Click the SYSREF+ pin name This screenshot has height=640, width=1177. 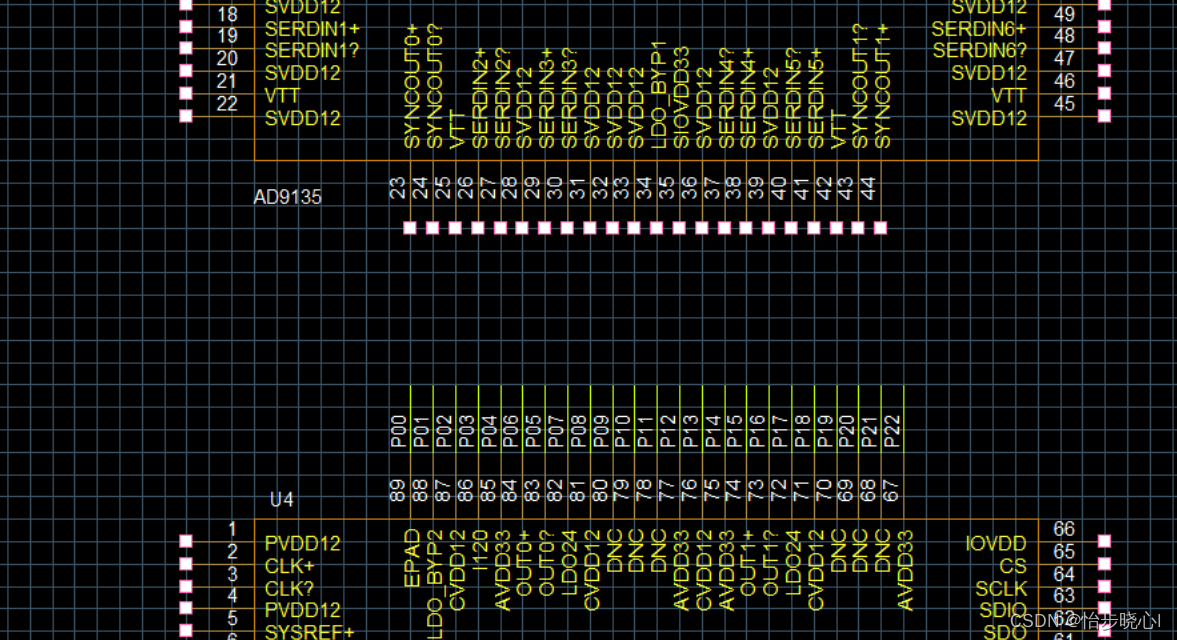(x=309, y=632)
